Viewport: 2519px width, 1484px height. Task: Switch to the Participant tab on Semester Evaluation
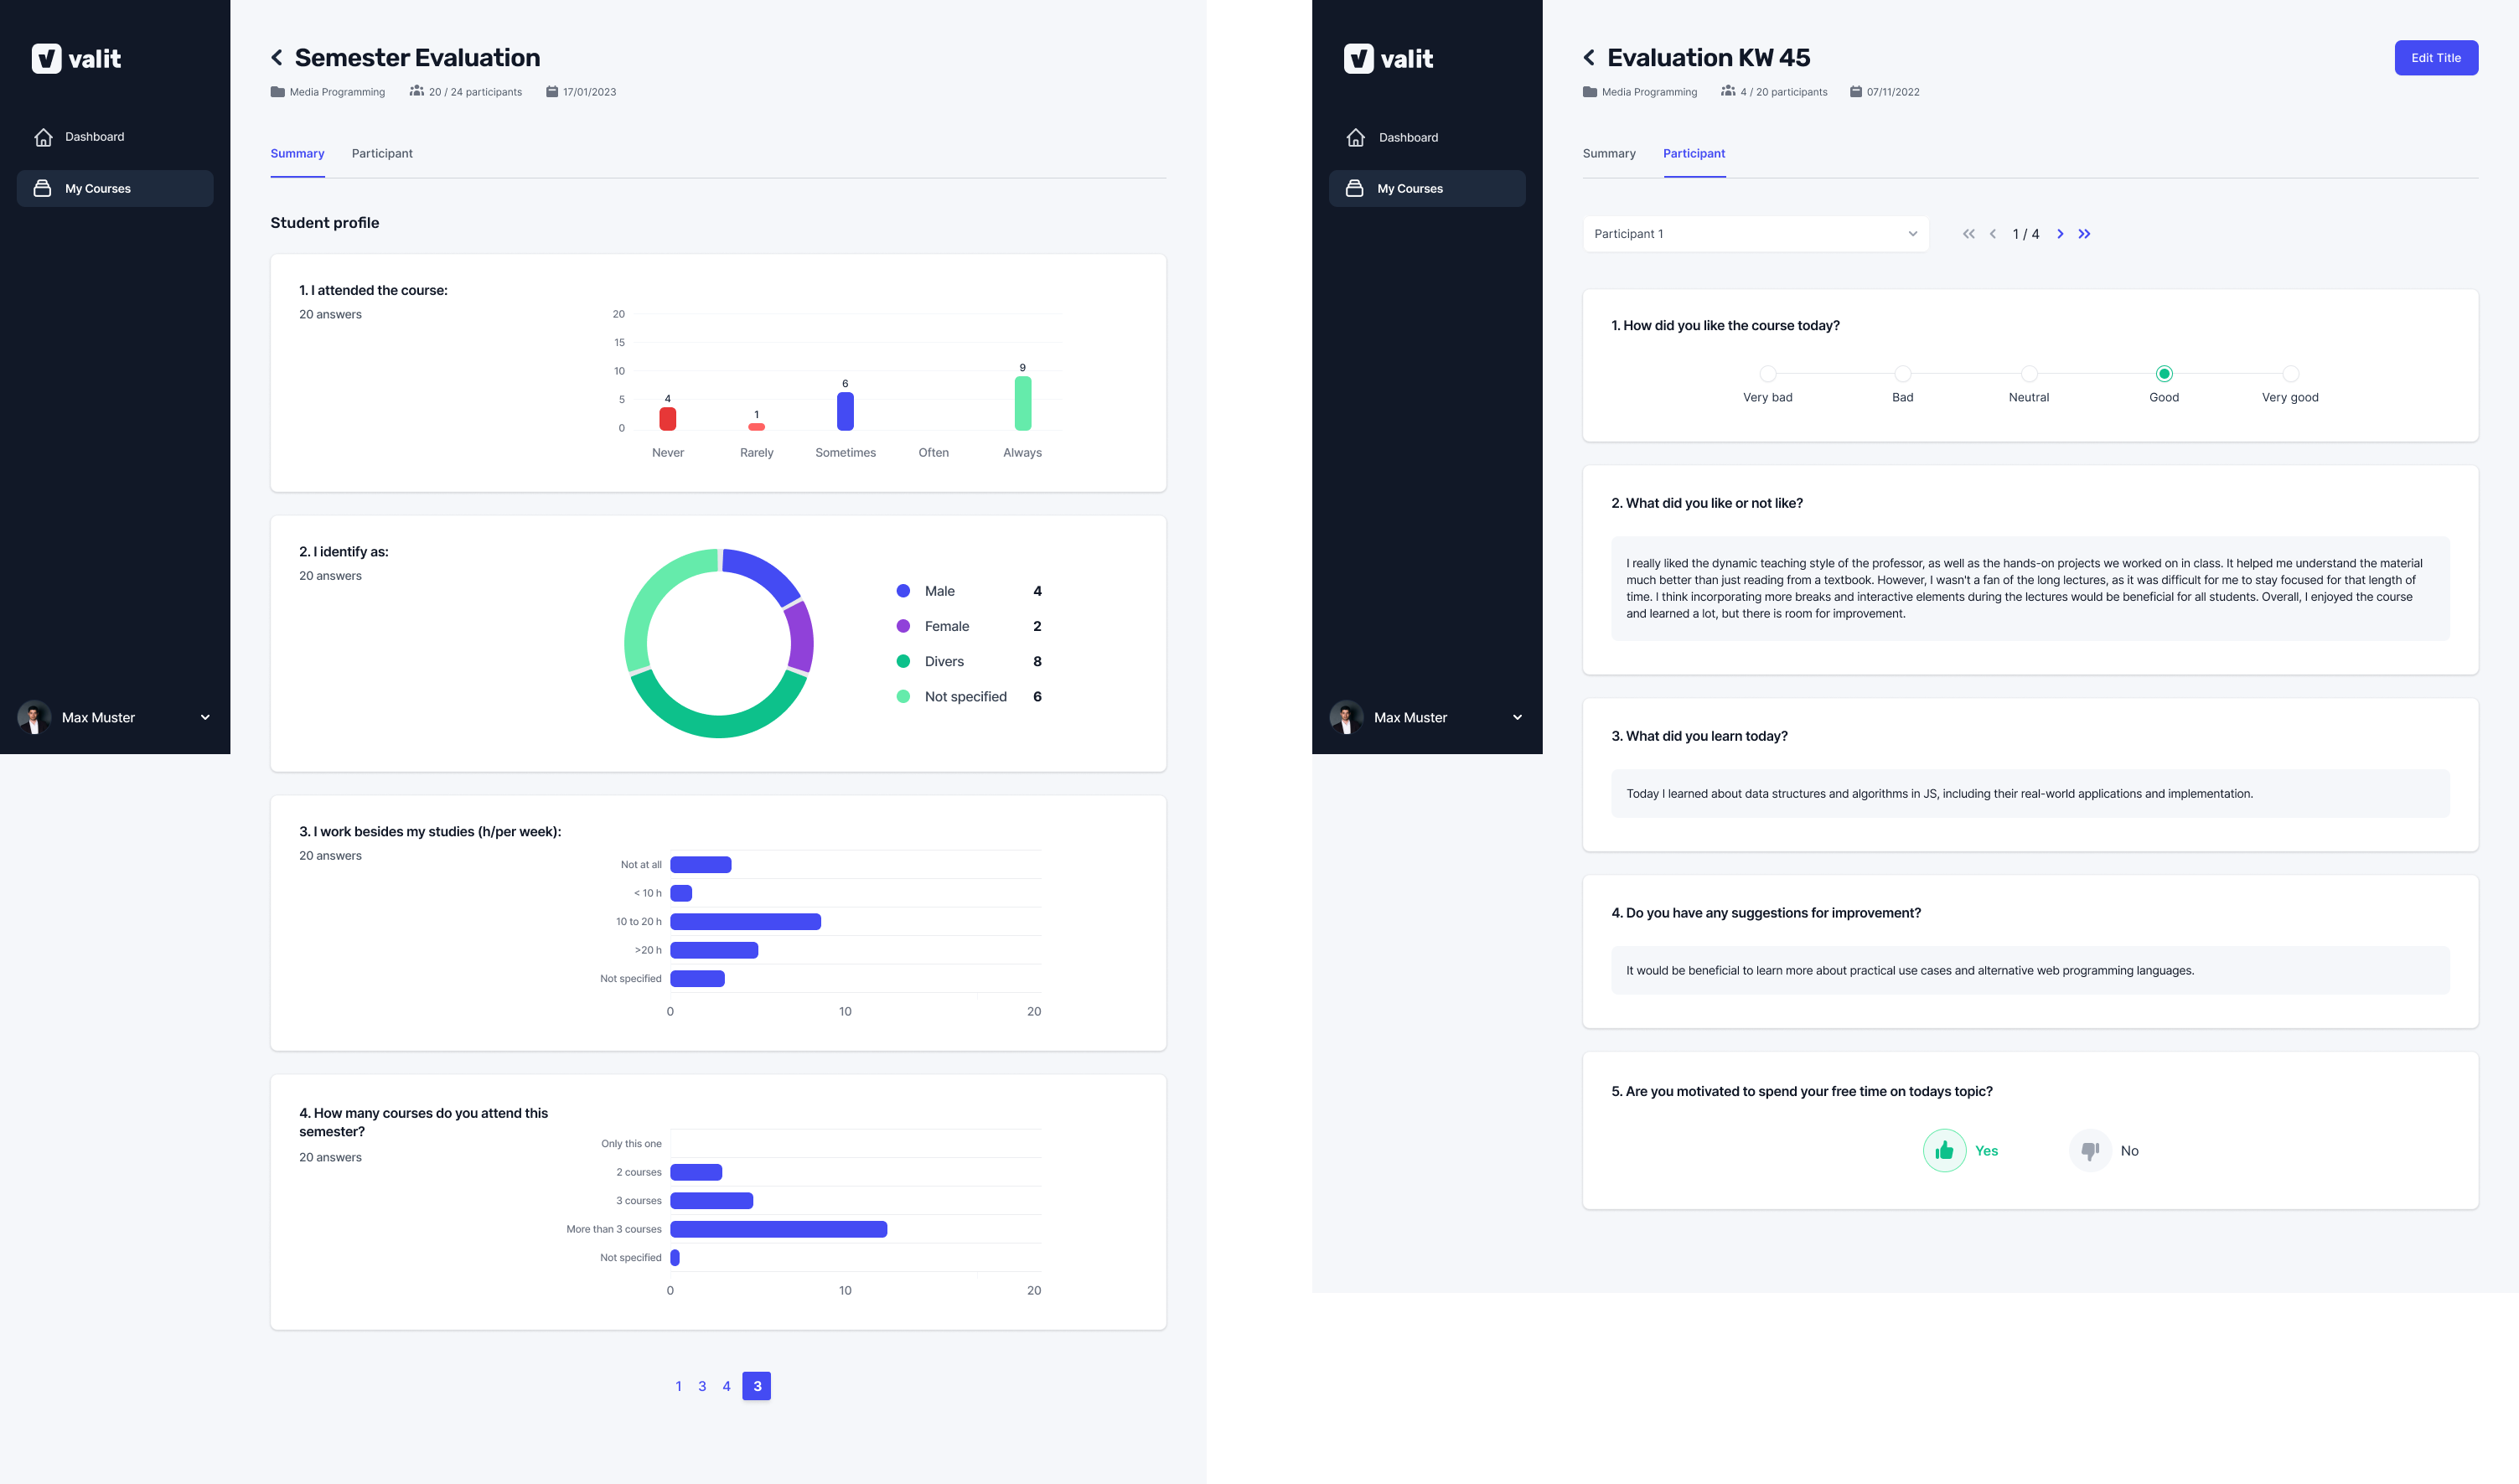pyautogui.click(x=381, y=153)
